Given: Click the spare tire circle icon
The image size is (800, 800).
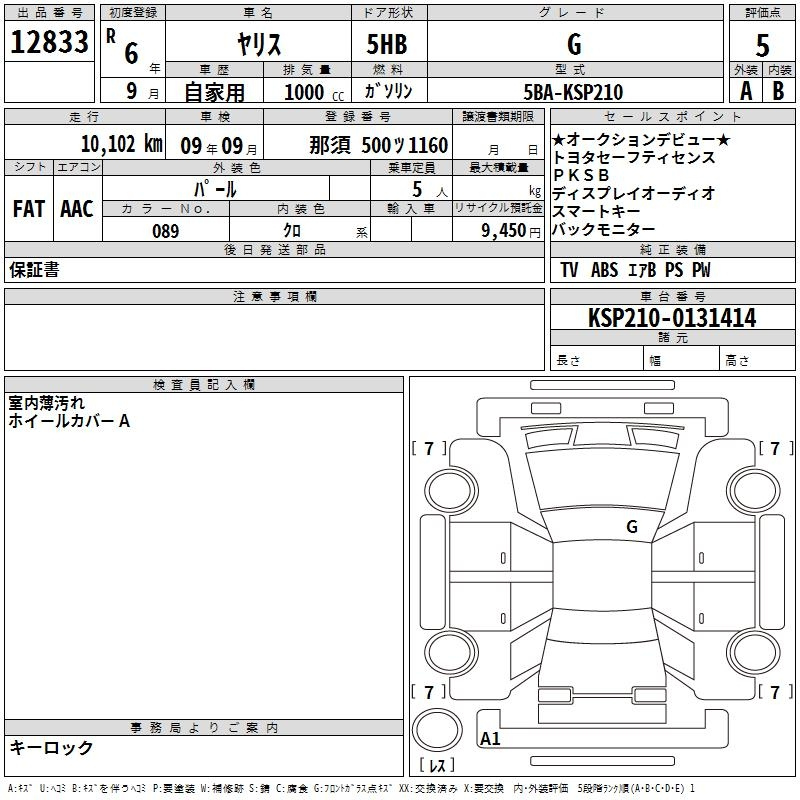Looking at the screenshot, I should (x=437, y=731).
